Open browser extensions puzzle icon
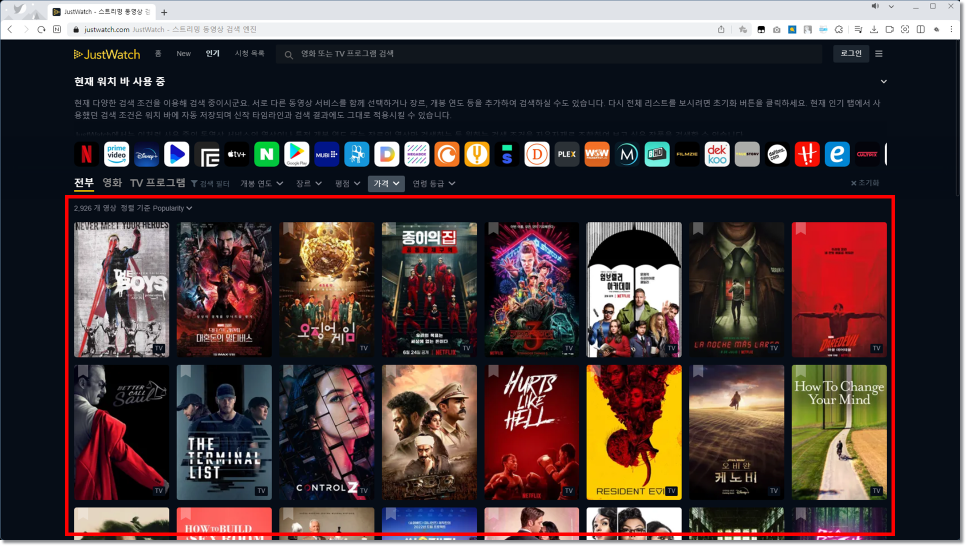This screenshot has height=546, width=966. click(839, 29)
